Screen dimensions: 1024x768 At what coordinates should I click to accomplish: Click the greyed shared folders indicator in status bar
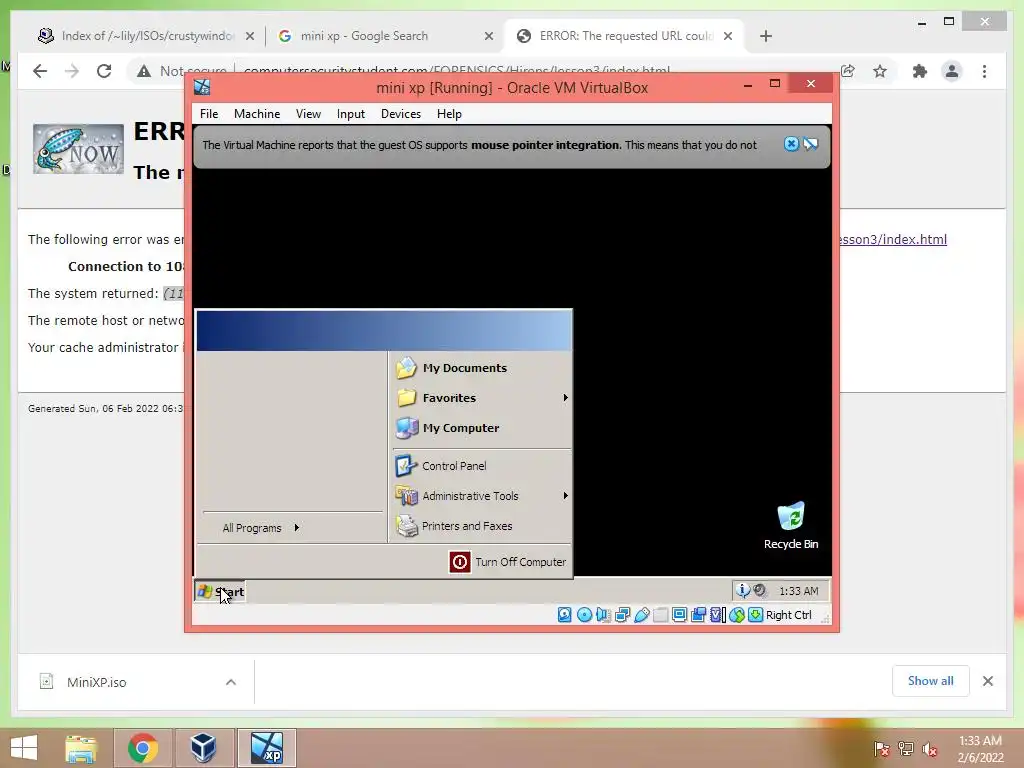[660, 615]
